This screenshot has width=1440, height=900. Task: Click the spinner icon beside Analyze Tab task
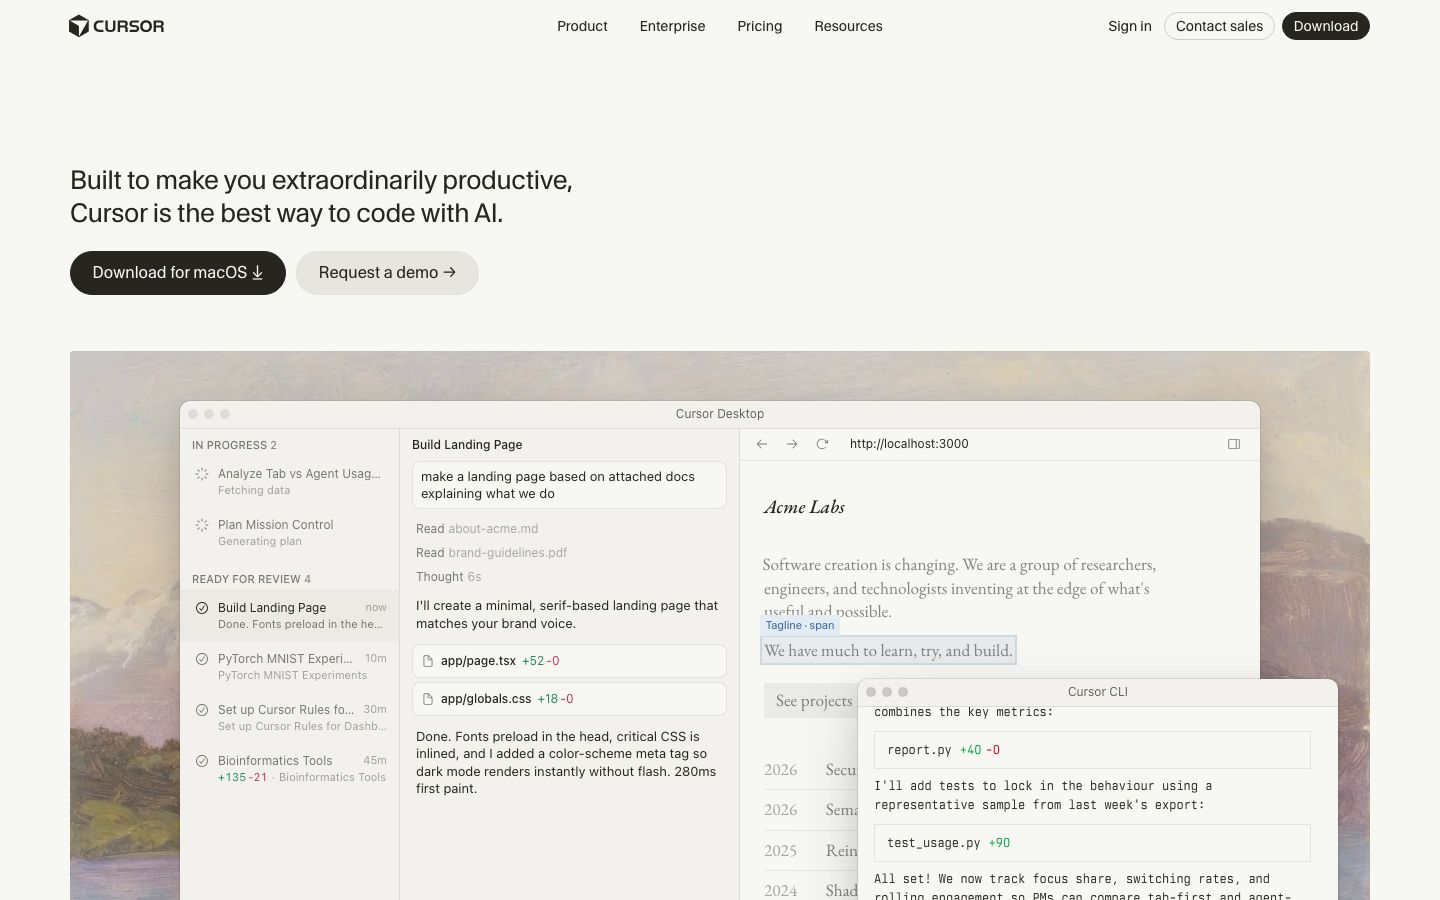point(202,474)
